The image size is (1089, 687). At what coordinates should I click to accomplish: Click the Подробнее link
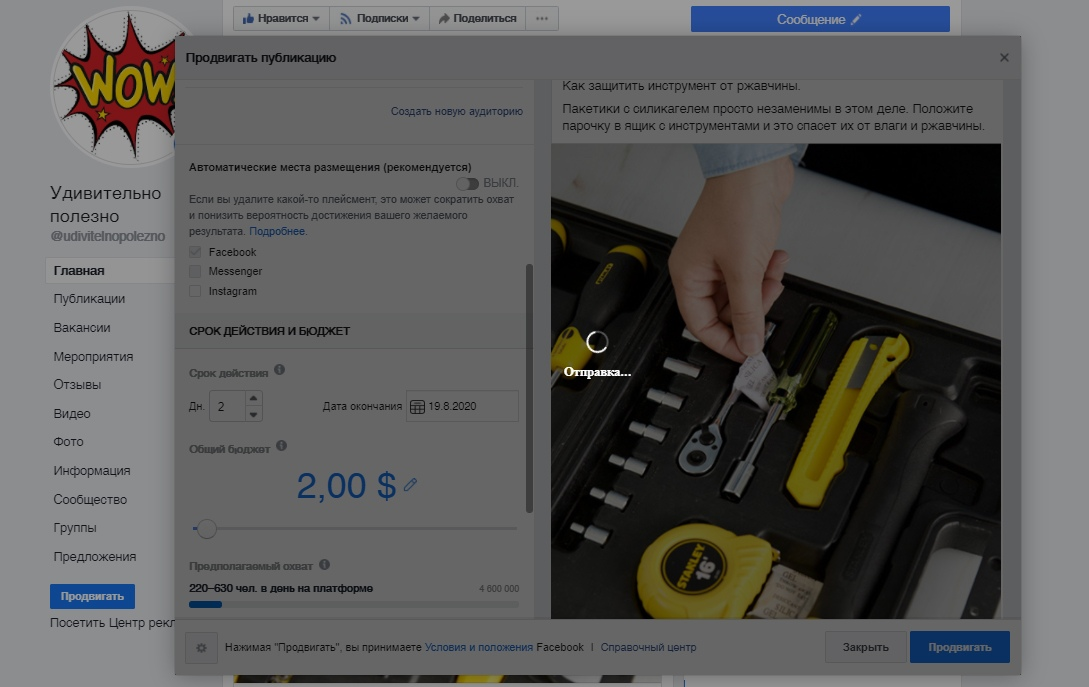coord(277,231)
